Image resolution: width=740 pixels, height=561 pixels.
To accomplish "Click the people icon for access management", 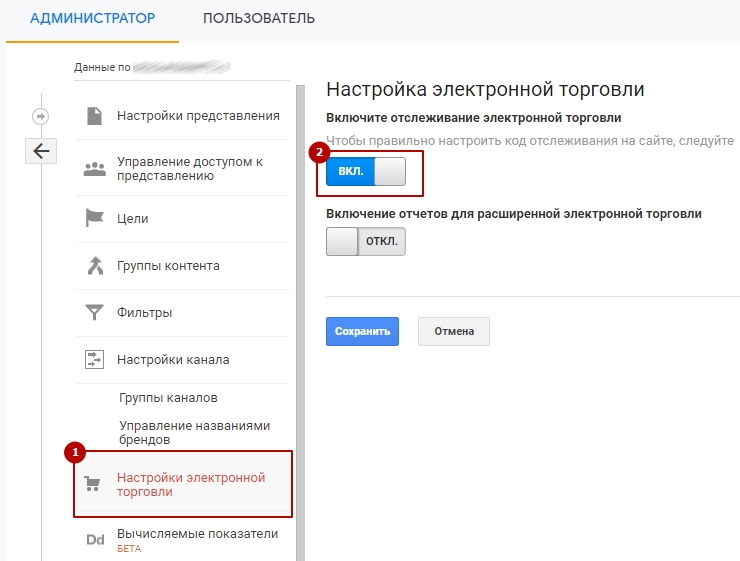I will click(95, 168).
